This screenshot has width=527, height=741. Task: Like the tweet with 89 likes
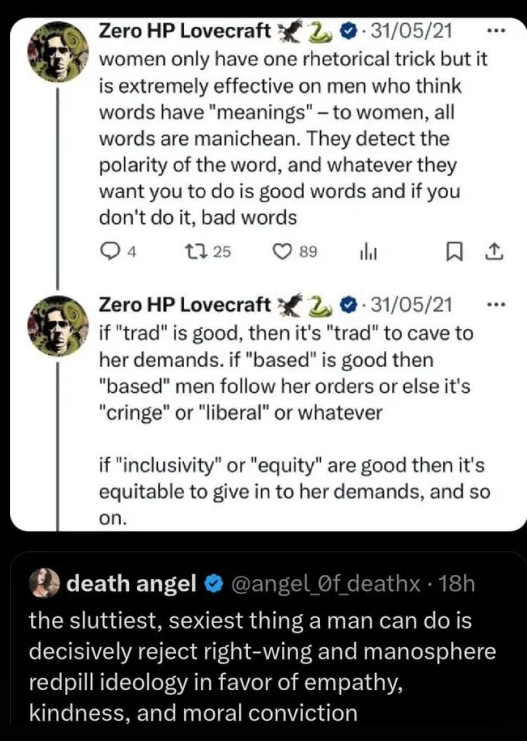283,251
